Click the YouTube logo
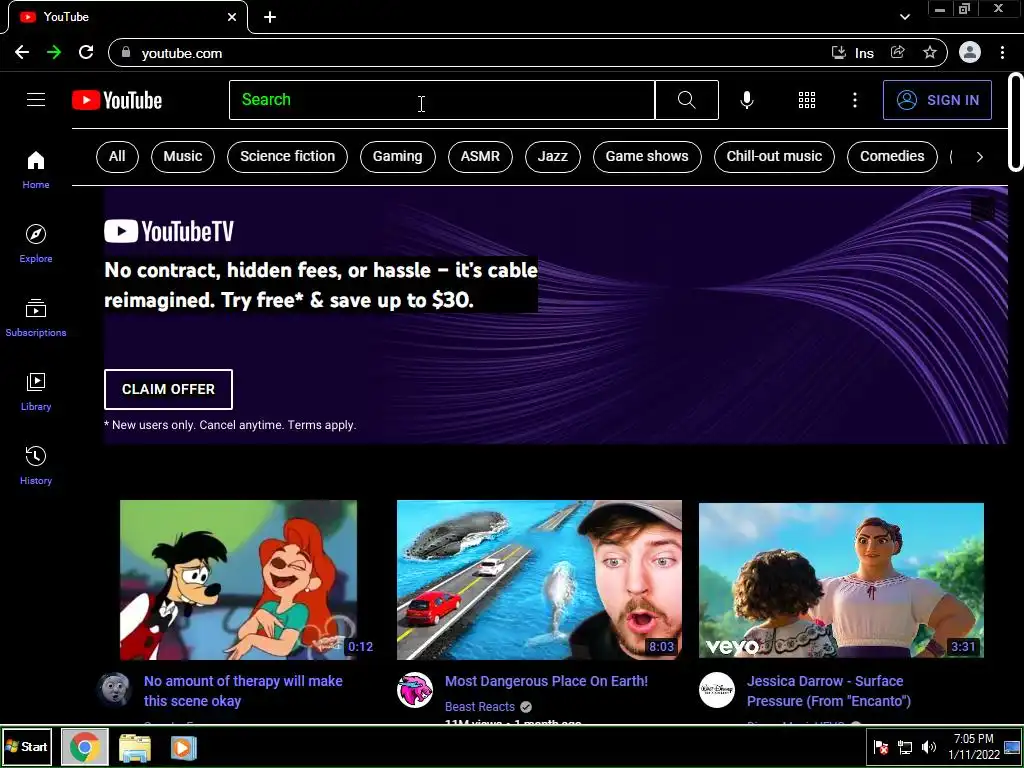Image resolution: width=1024 pixels, height=768 pixels. [x=117, y=100]
